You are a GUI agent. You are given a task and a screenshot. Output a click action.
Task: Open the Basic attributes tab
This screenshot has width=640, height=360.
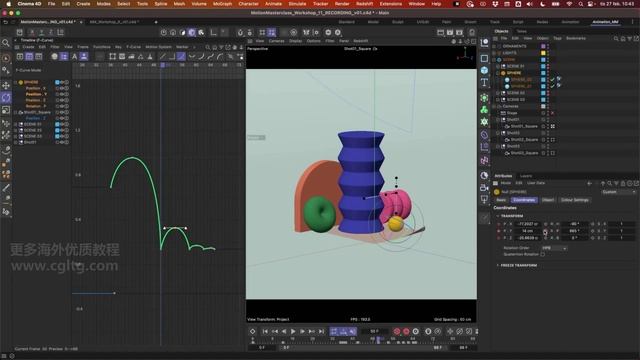click(x=501, y=200)
